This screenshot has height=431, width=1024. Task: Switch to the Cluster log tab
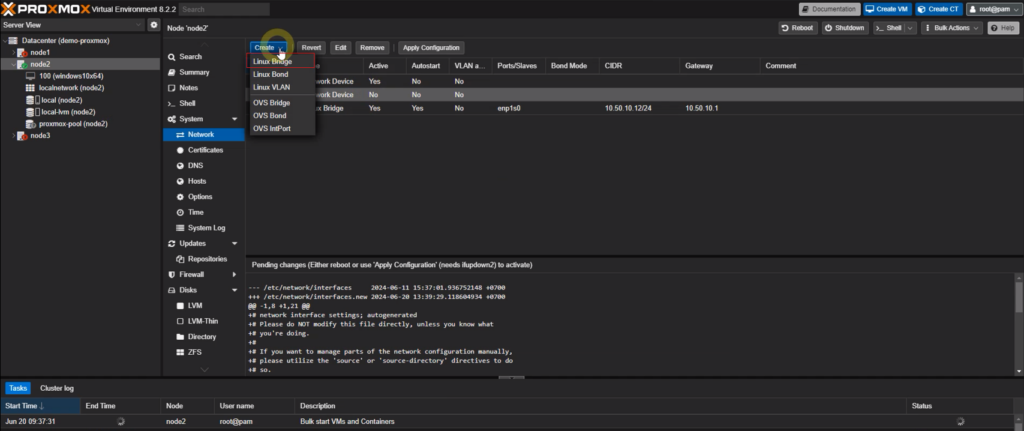(57, 388)
